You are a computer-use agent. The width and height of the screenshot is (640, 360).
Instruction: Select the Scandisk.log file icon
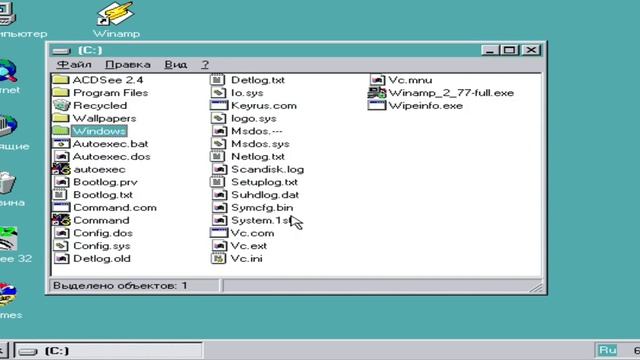point(219,169)
